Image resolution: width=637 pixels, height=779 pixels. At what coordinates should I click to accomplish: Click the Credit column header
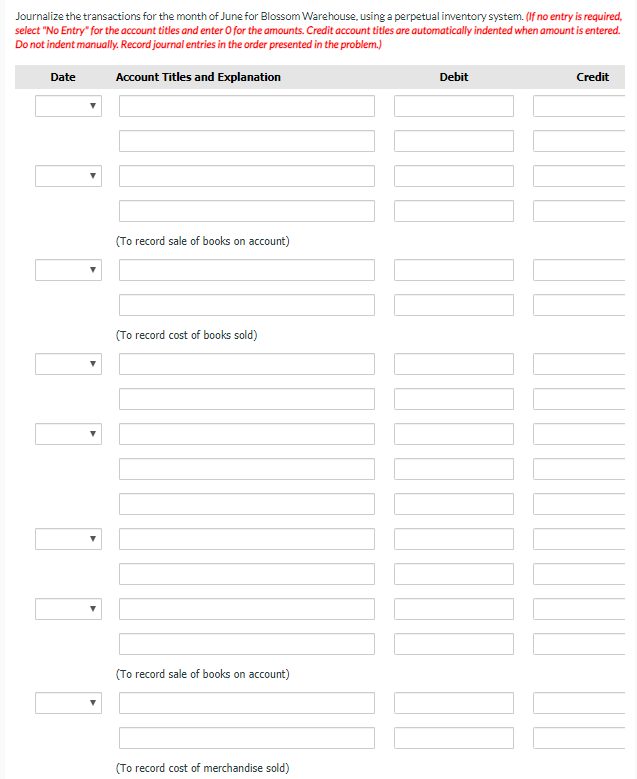tap(592, 77)
